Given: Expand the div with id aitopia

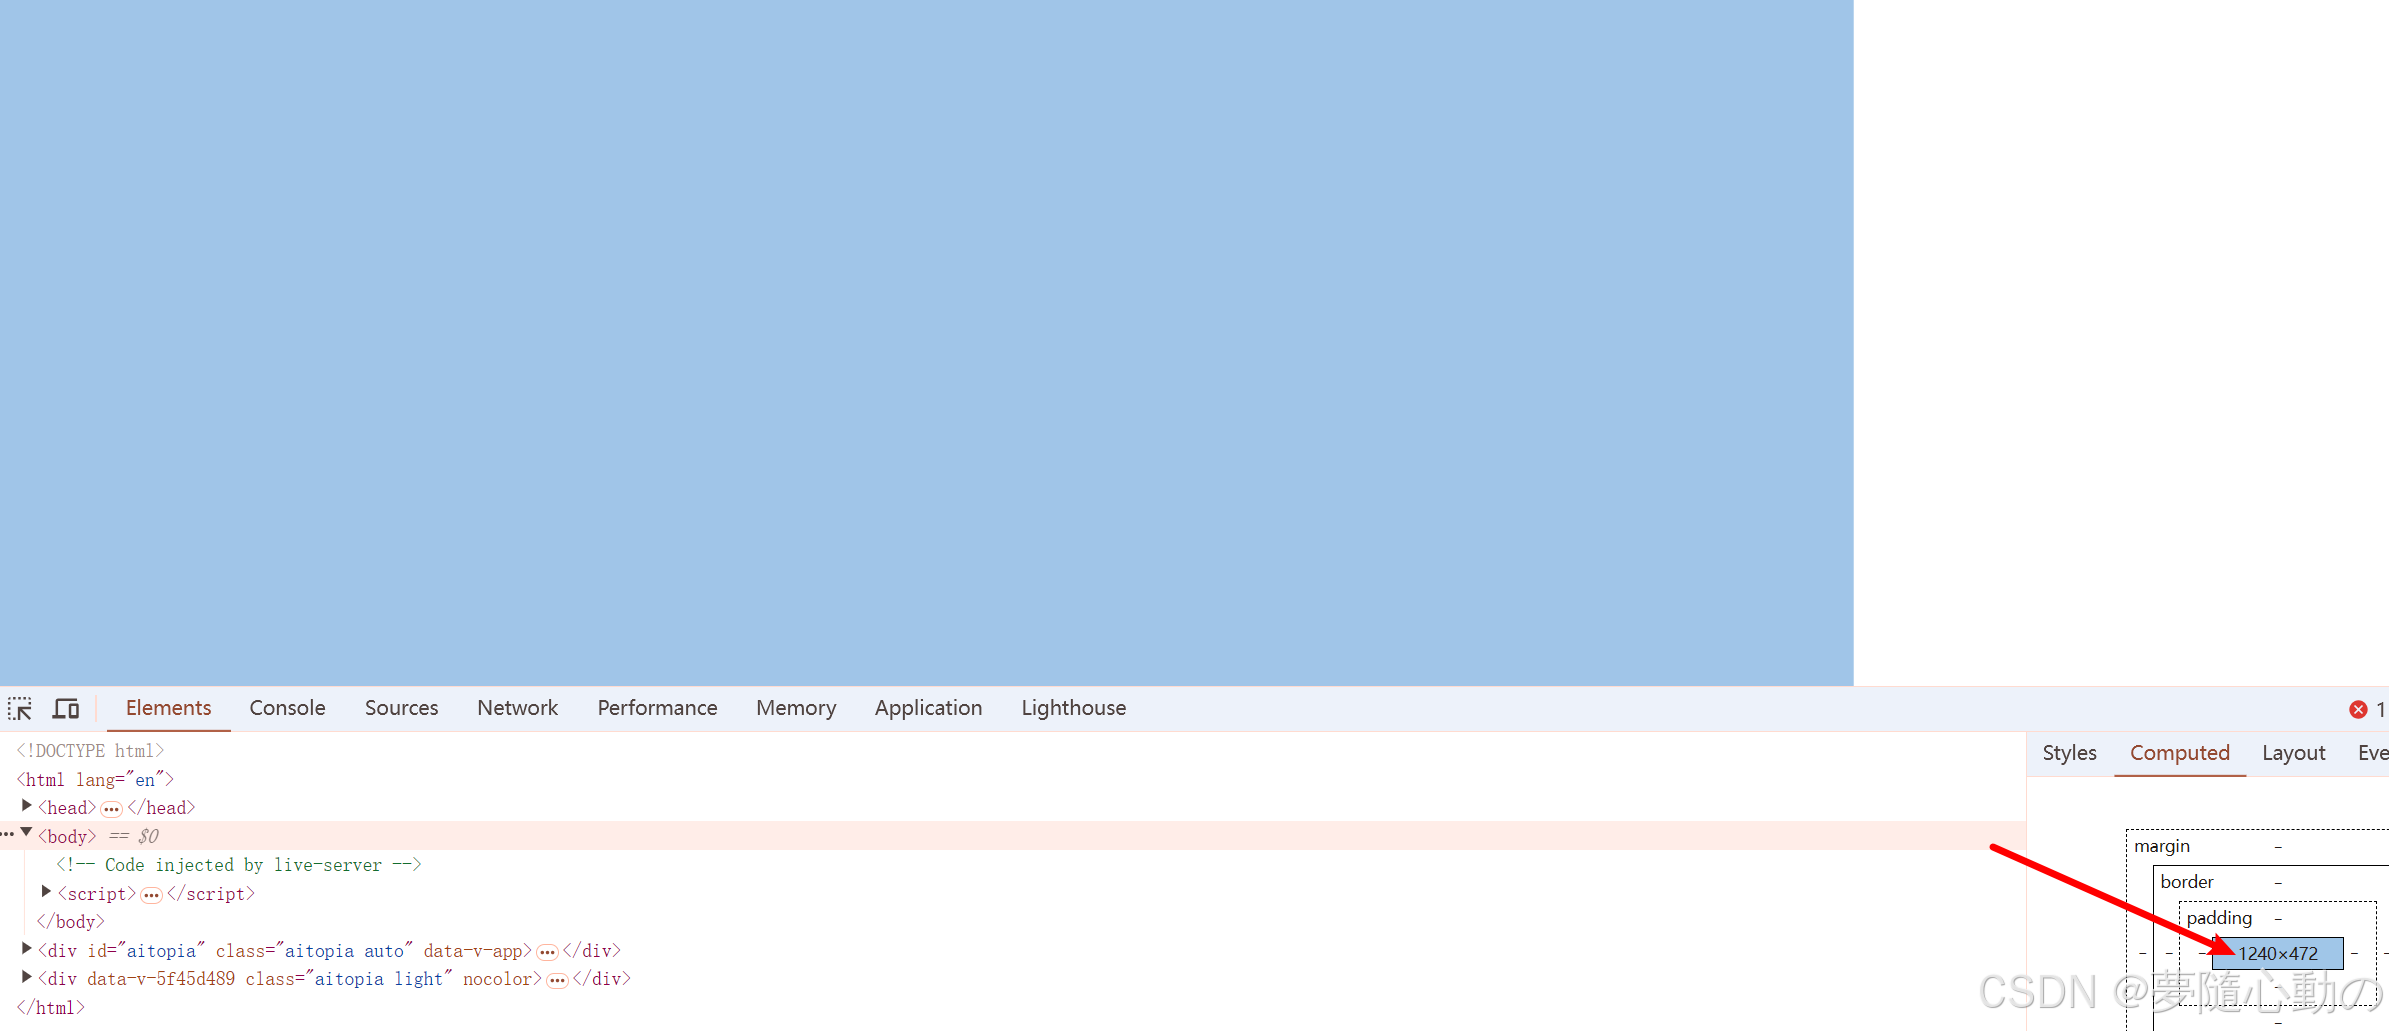Looking at the screenshot, I should point(27,948).
